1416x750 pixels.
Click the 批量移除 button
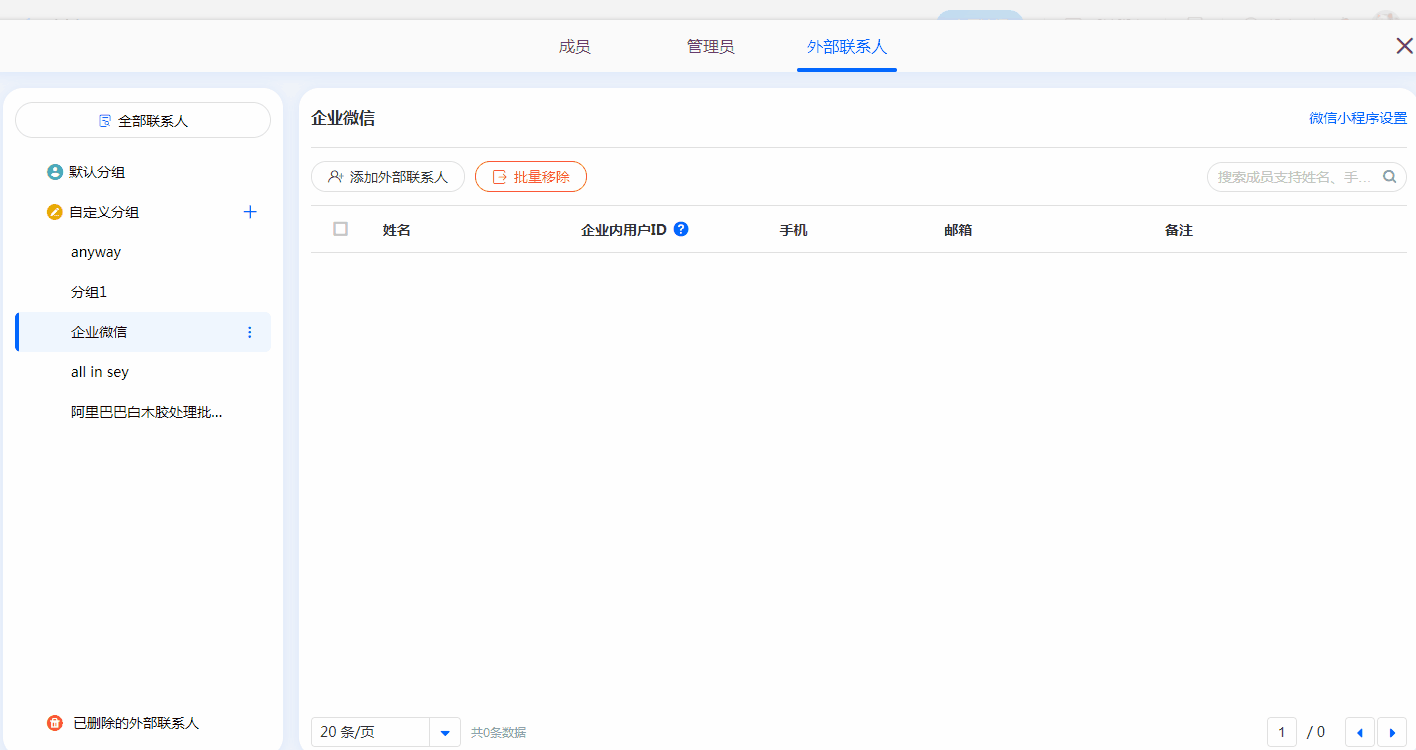pos(530,177)
